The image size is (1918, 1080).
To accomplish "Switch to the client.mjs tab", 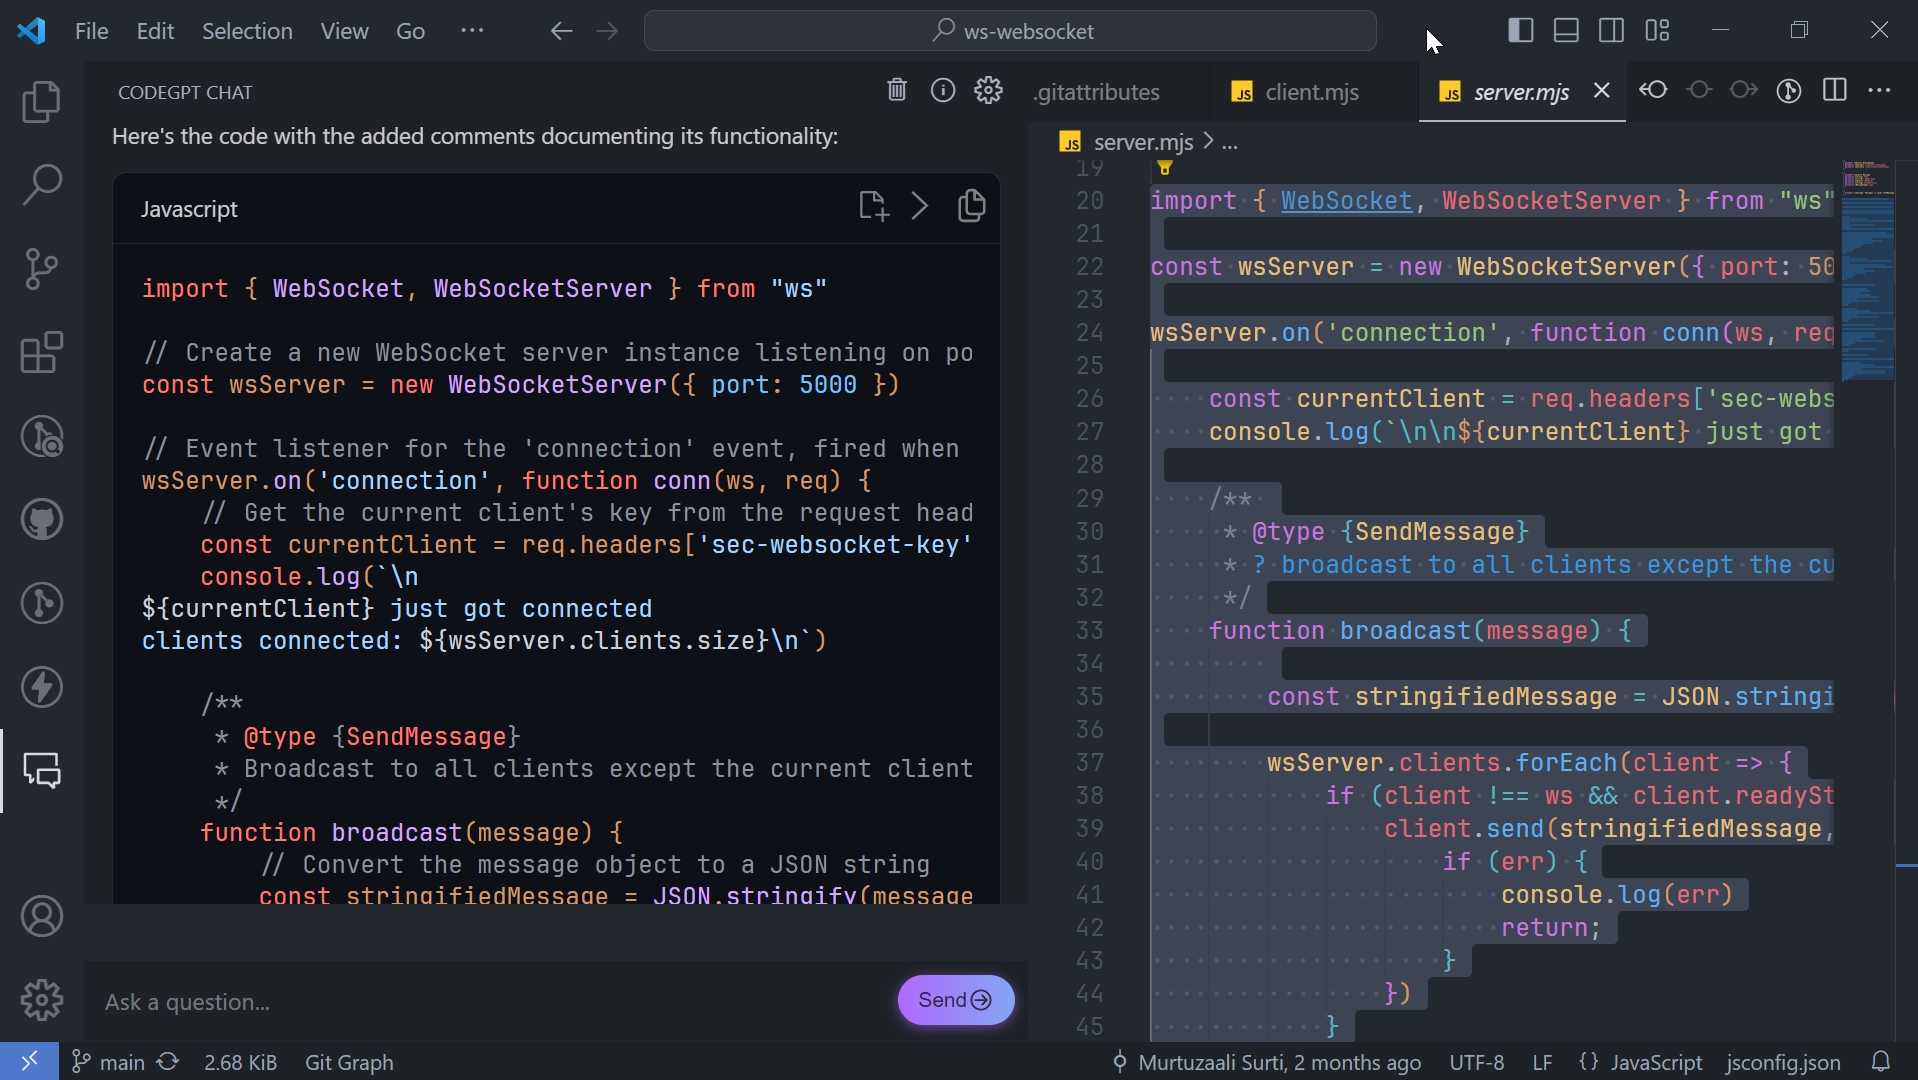I will click(x=1311, y=92).
